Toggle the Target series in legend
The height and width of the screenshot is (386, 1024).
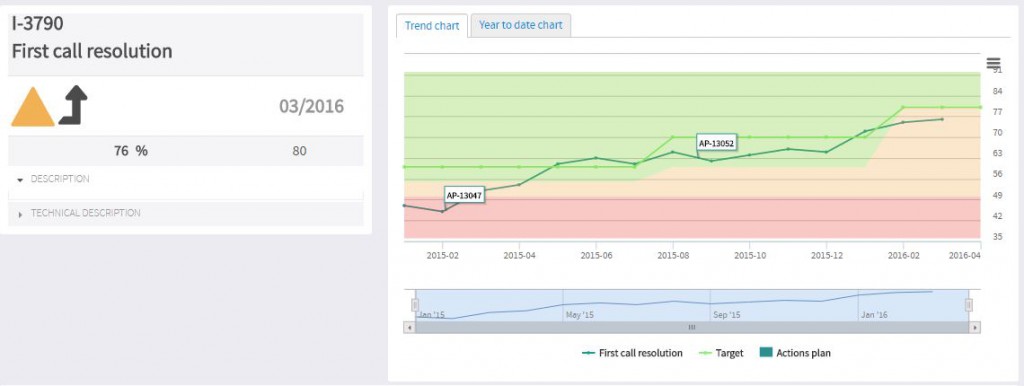721,353
